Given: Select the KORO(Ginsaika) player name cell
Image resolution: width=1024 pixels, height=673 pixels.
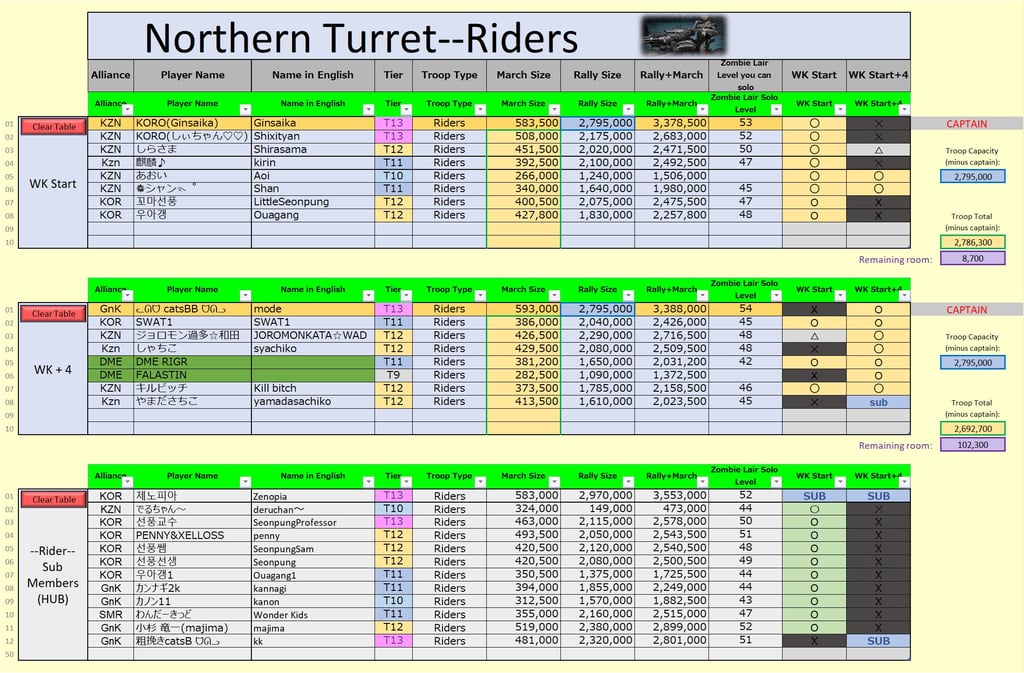Looking at the screenshot, I should pos(192,123).
